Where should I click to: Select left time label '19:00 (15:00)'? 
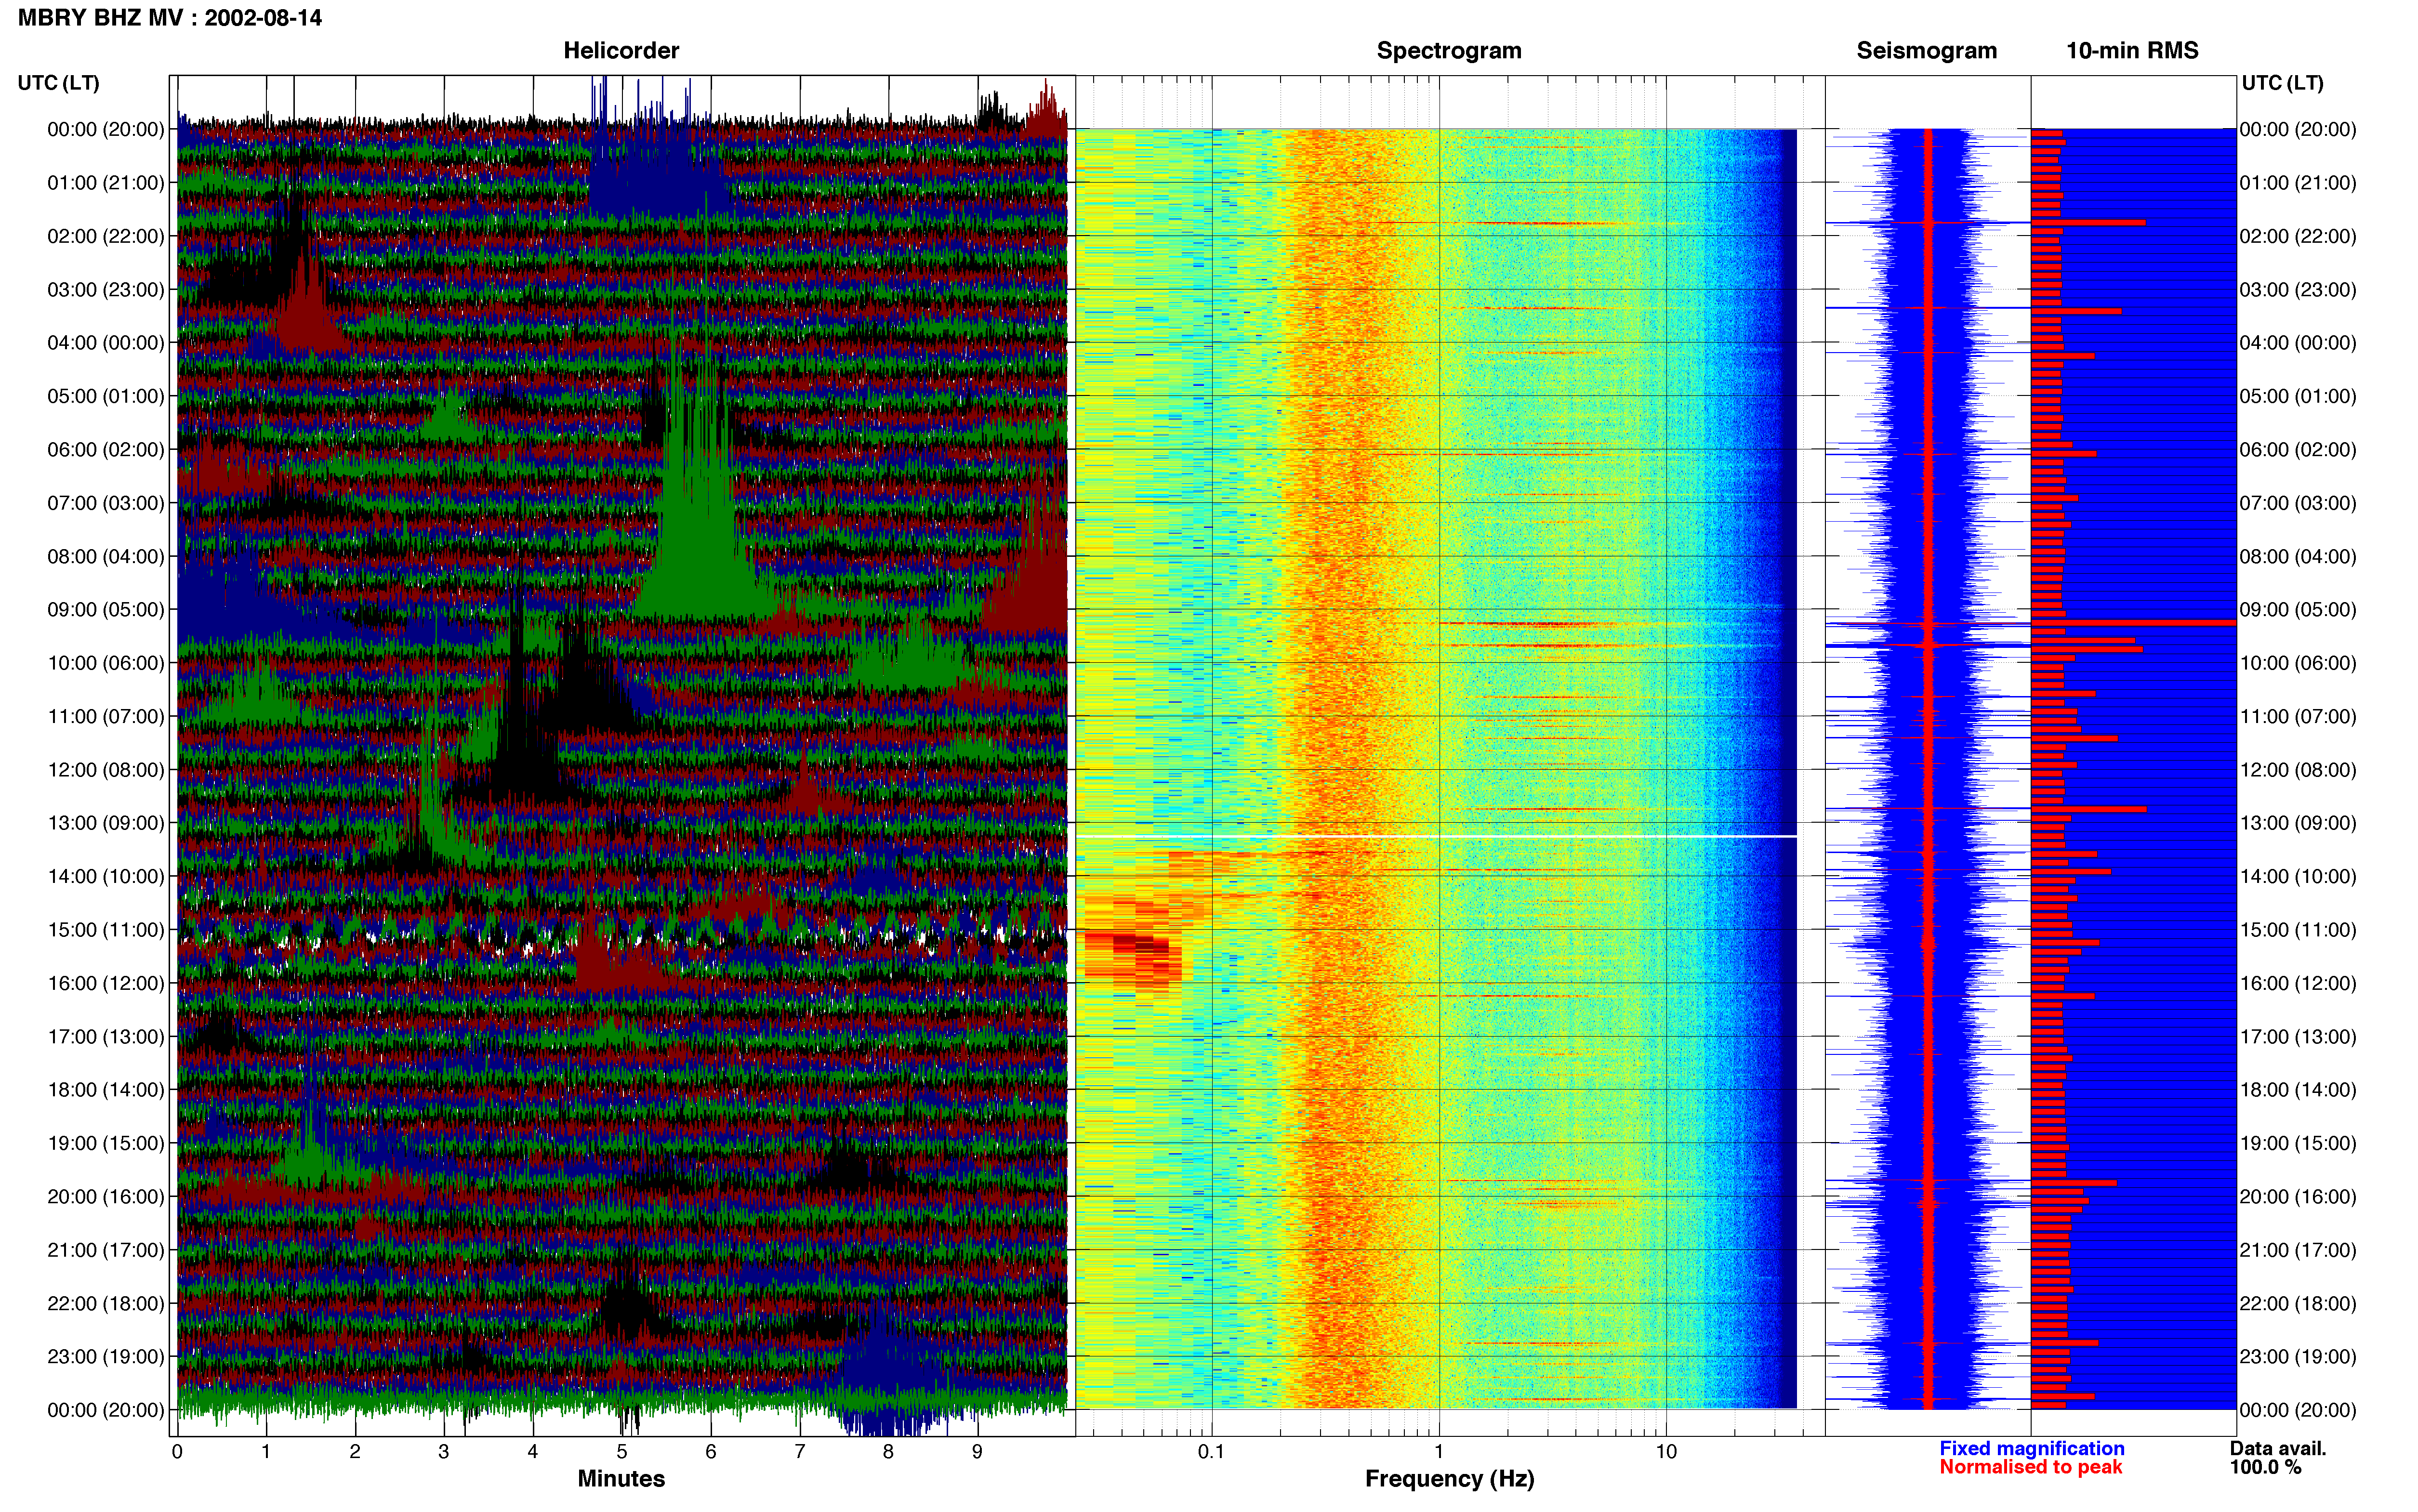(106, 1143)
